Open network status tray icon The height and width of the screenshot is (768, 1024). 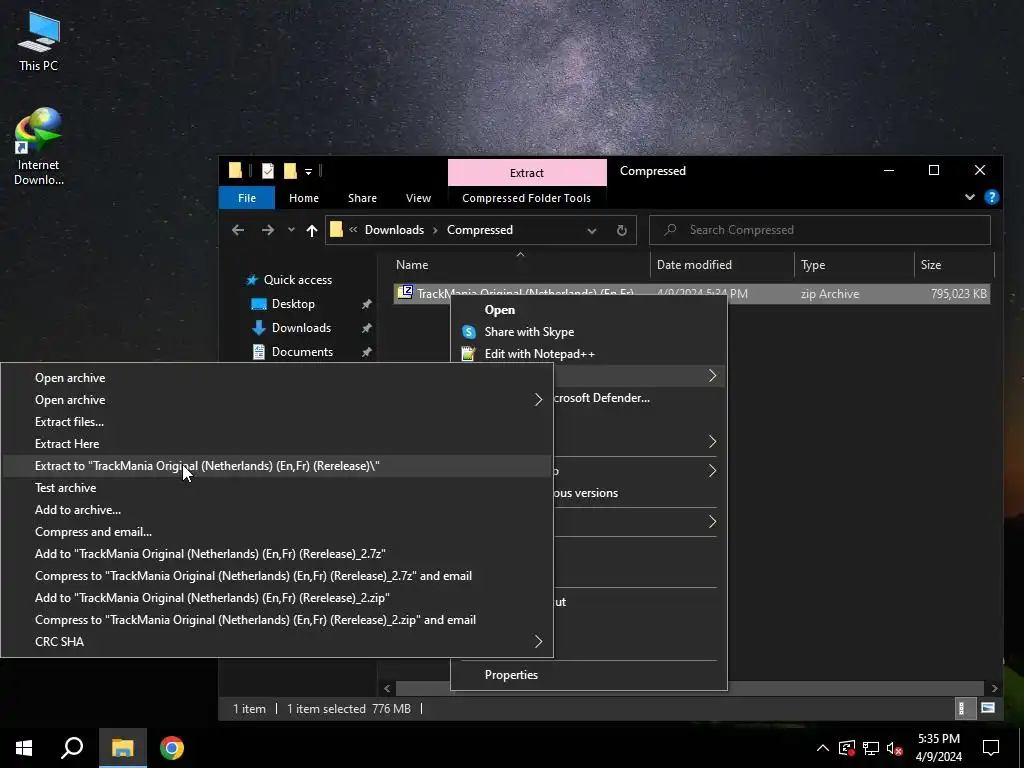[x=871, y=748]
